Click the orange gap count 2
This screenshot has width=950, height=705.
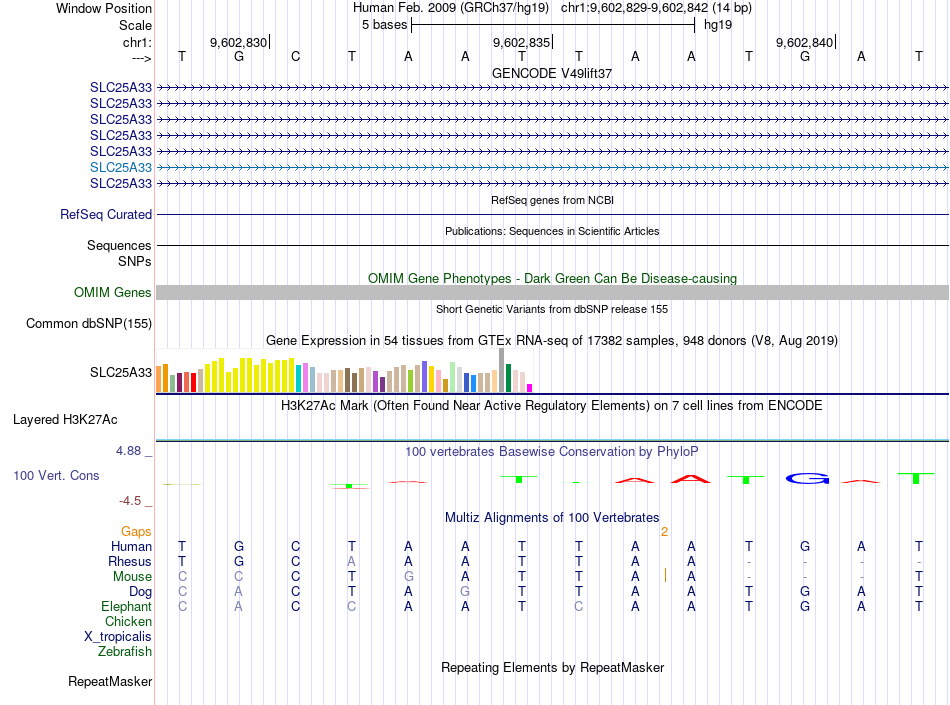[665, 532]
